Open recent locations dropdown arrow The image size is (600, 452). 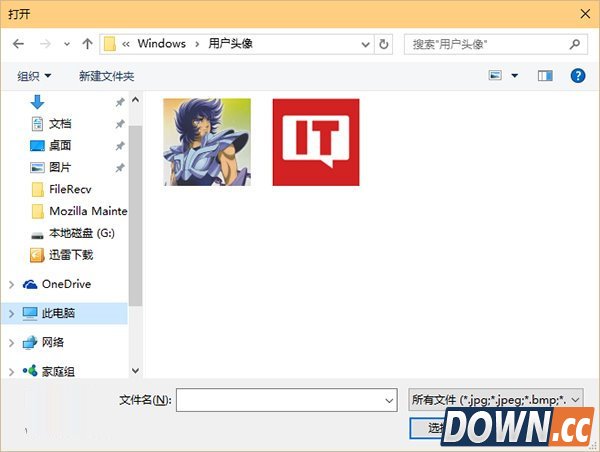[x=67, y=44]
